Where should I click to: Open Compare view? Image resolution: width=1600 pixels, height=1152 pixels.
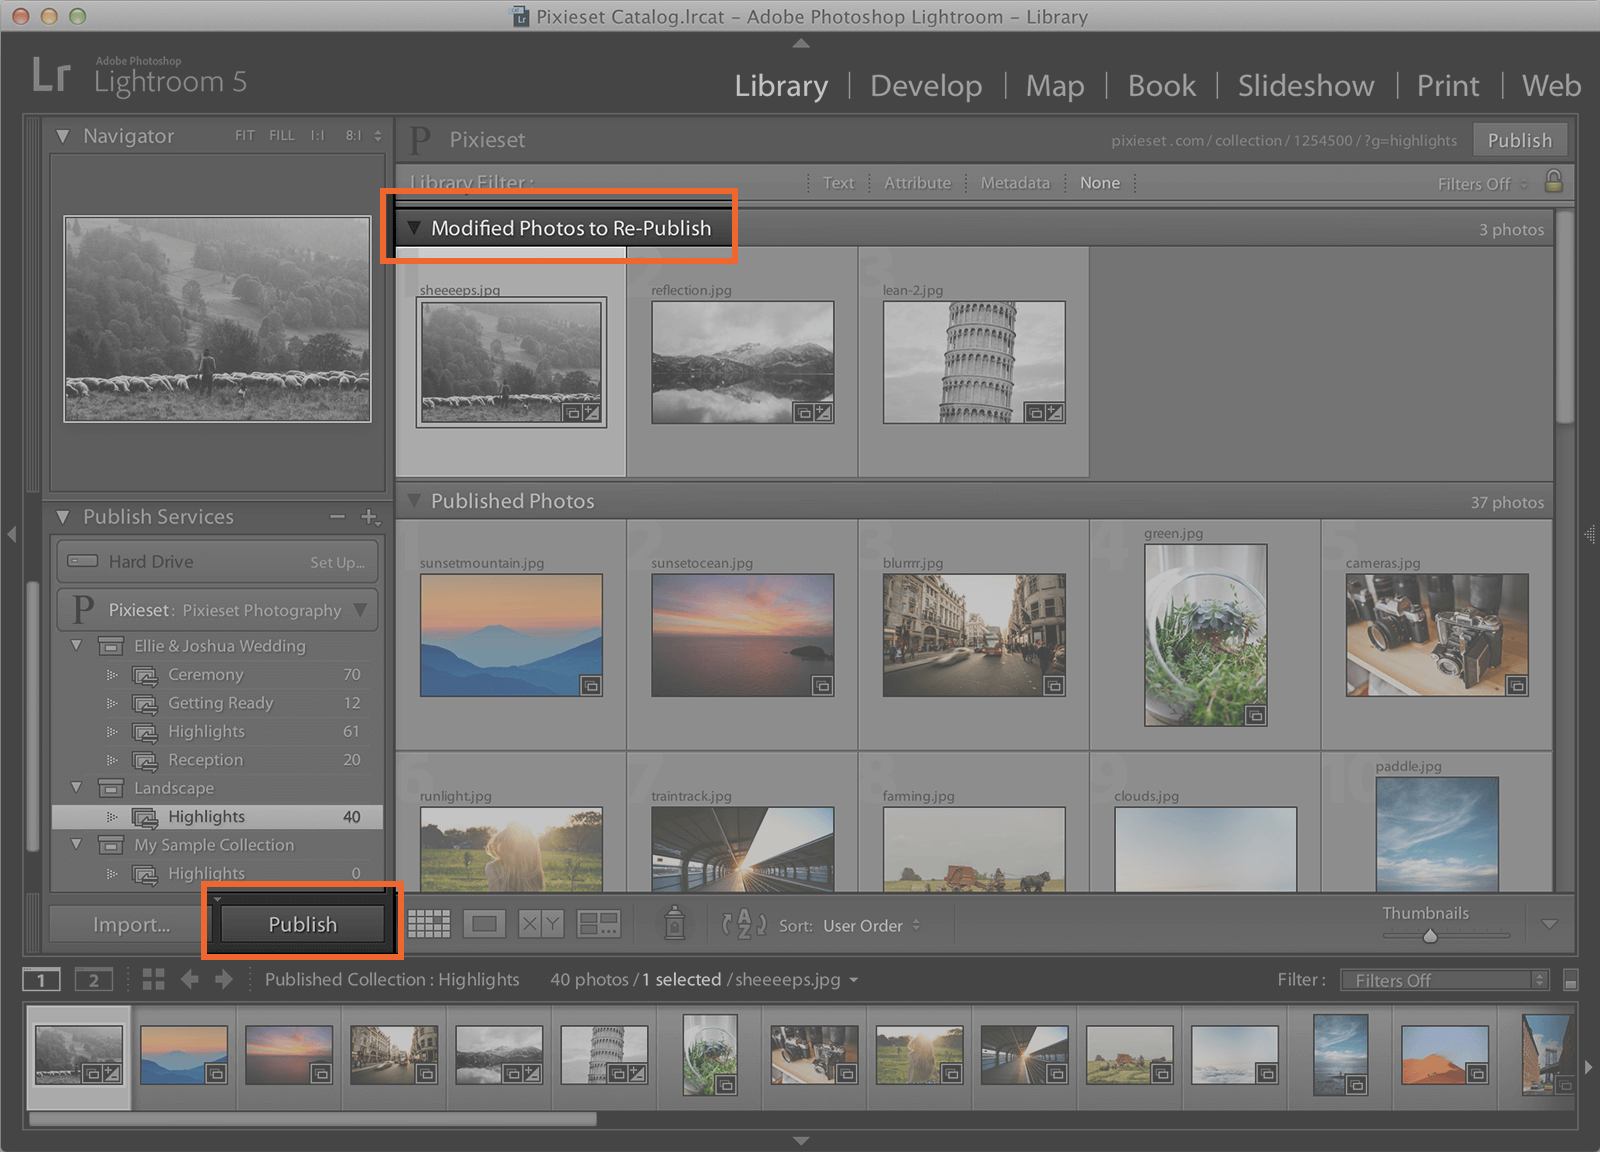540,924
